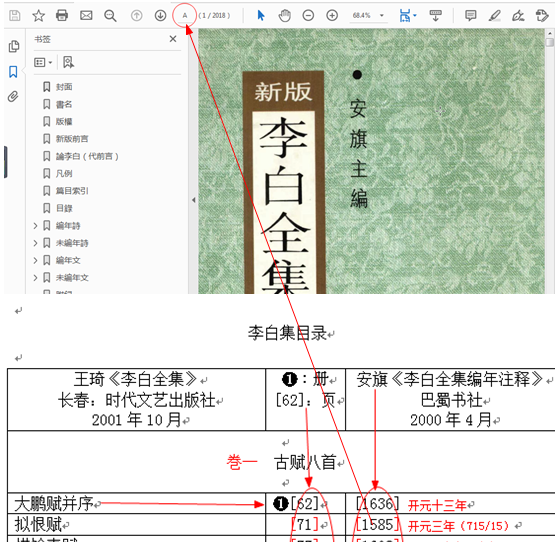The image size is (557, 544).
Task: Send file by email using the envelope icon
Action: [x=86, y=16]
